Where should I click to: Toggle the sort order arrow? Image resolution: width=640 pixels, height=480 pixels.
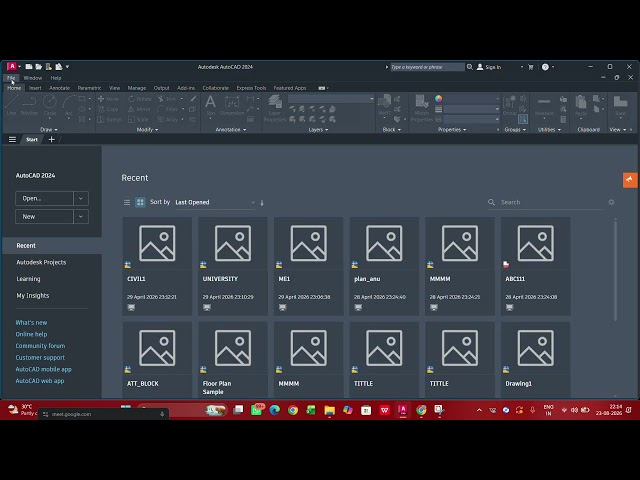pos(262,202)
